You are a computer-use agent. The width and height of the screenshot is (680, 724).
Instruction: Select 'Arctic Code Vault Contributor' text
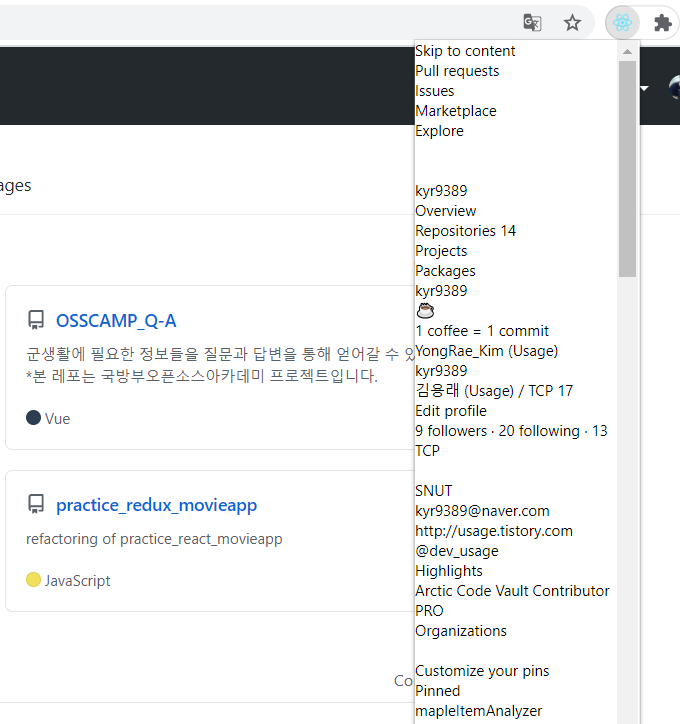pos(512,591)
